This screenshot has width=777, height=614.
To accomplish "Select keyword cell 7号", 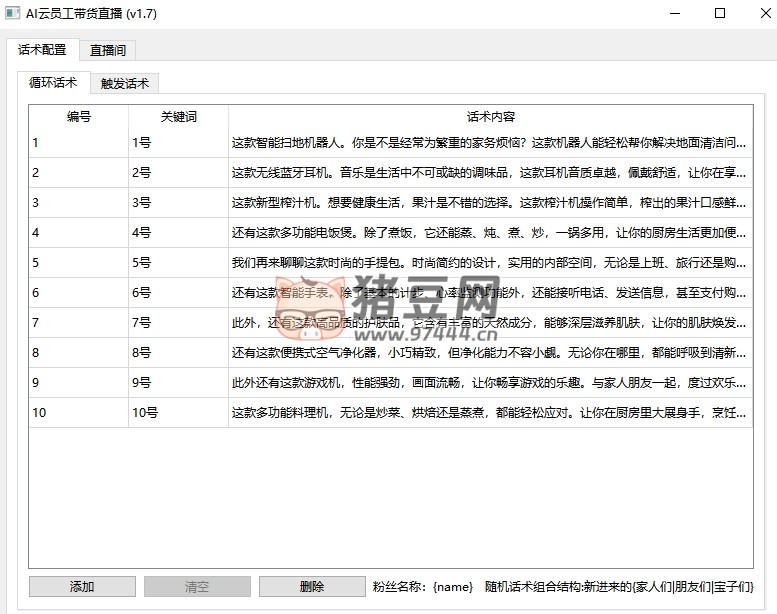I will (178, 323).
